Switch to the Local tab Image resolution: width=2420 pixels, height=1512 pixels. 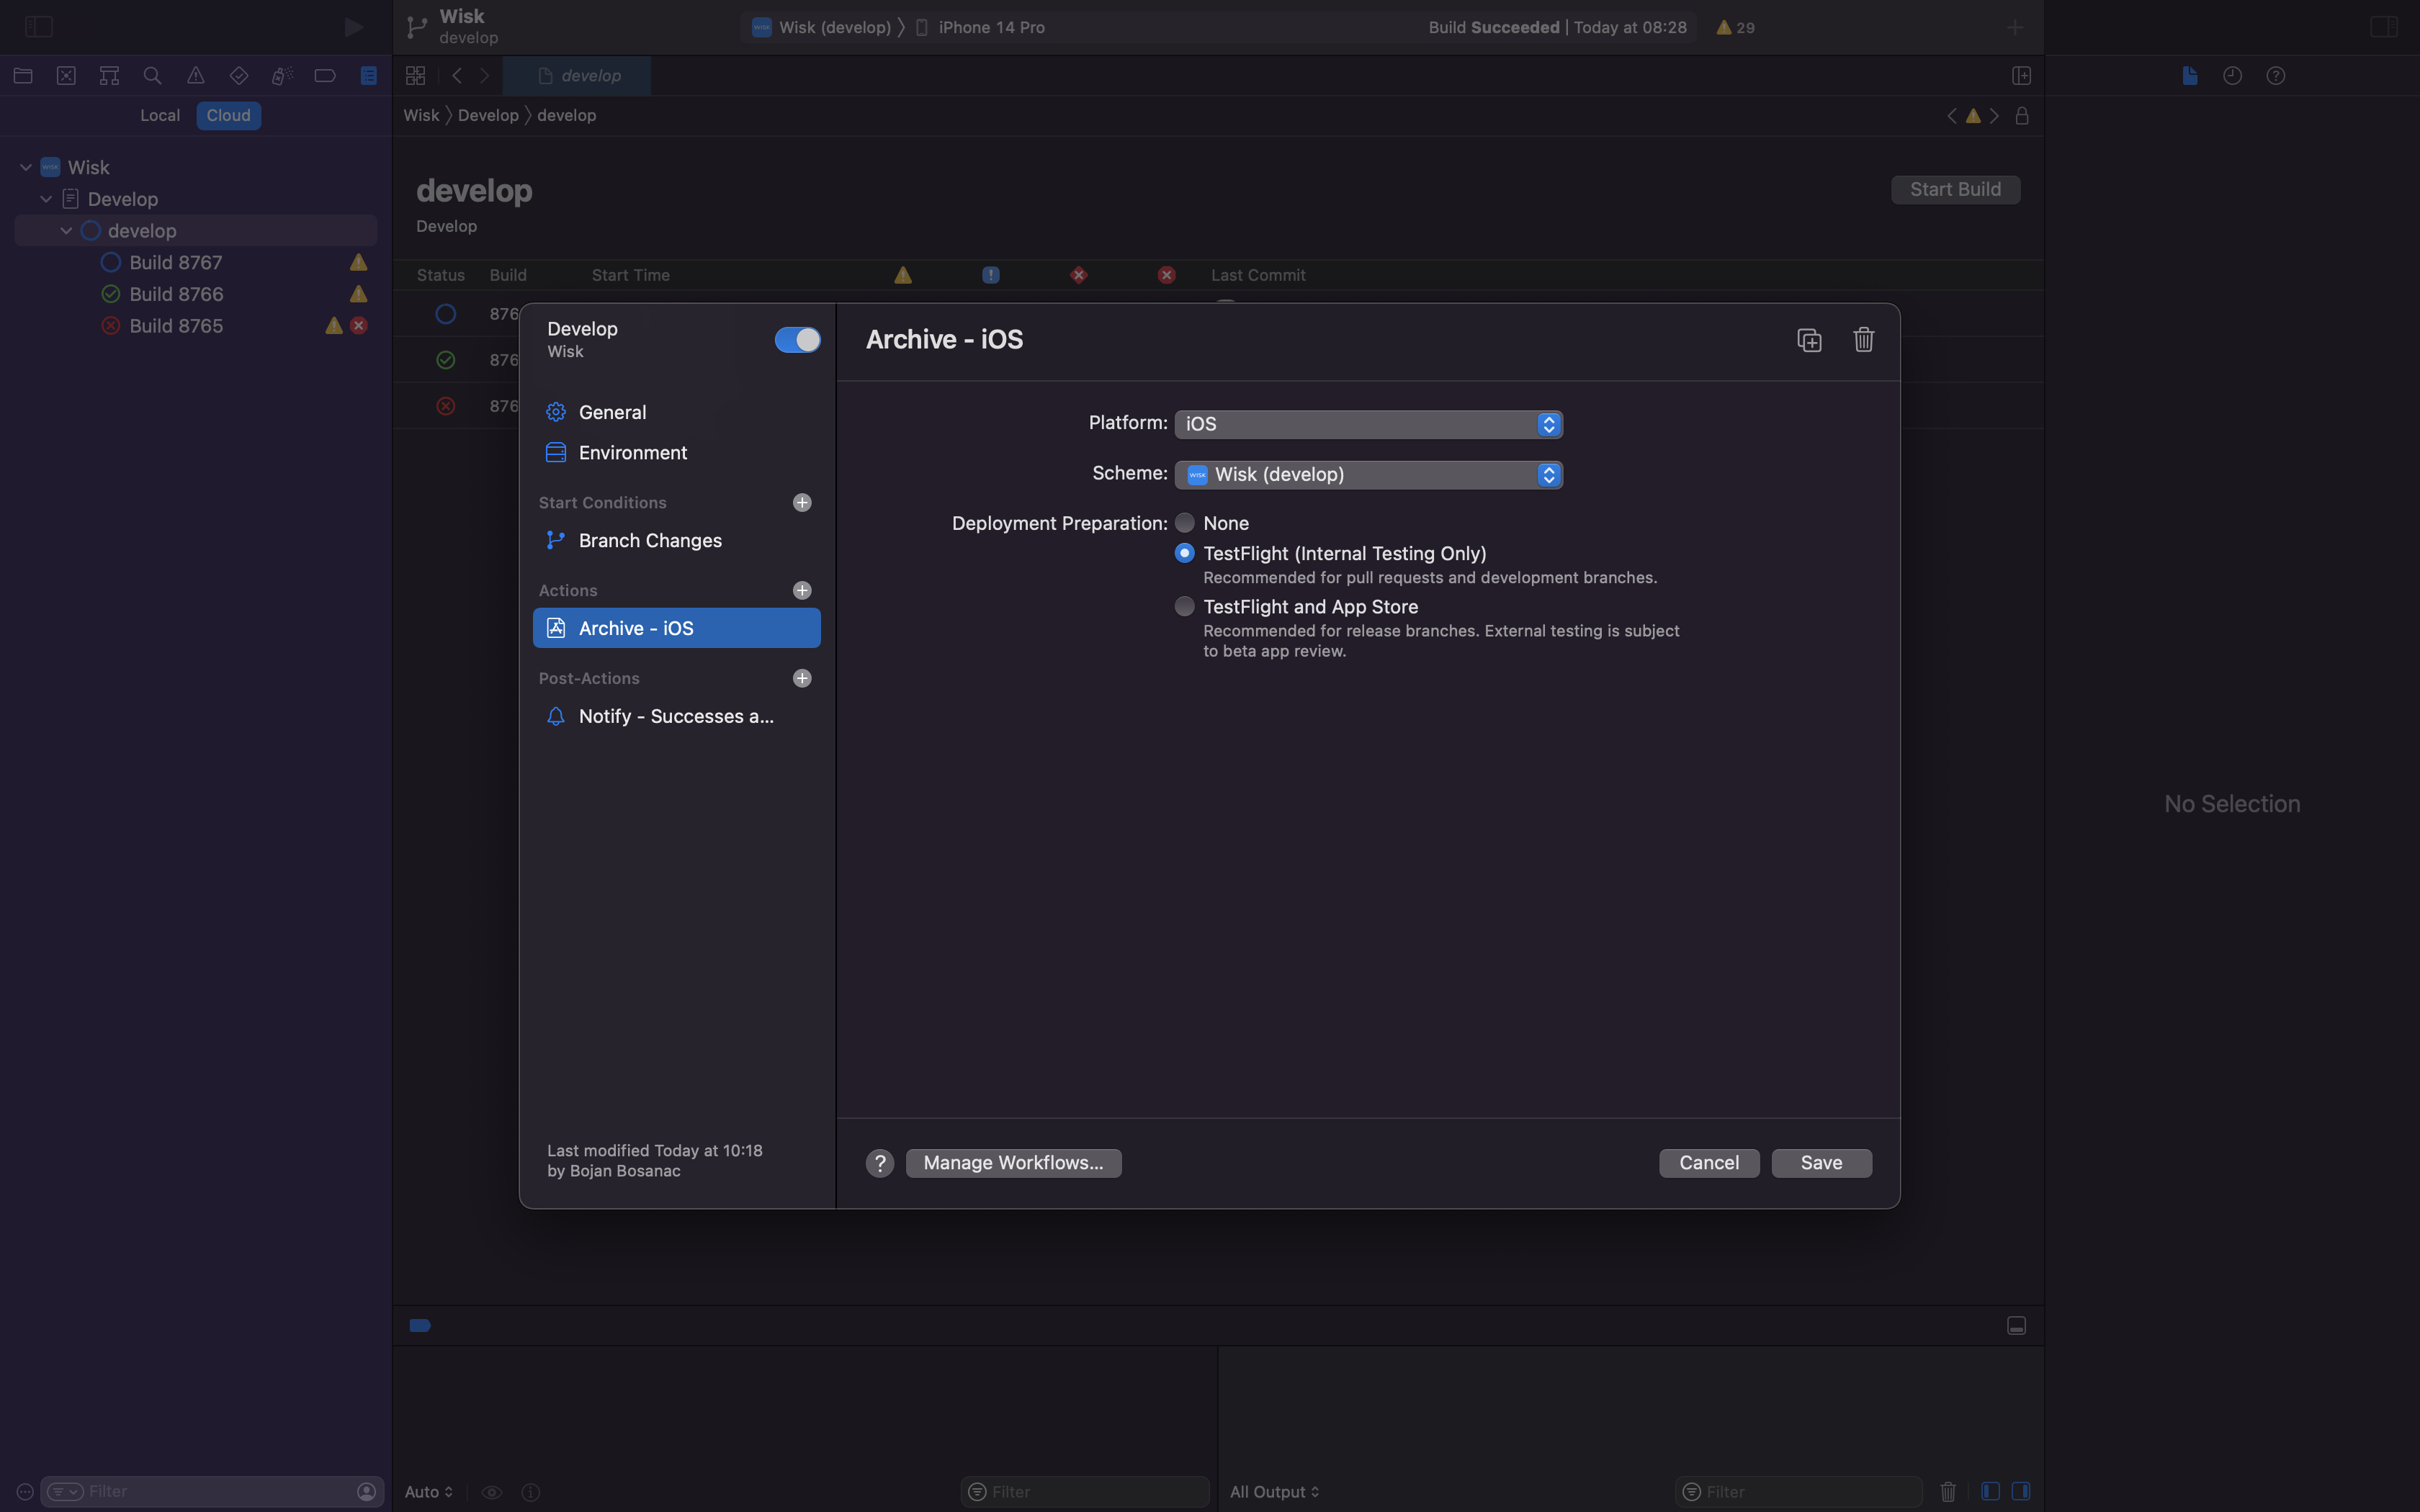coord(160,116)
